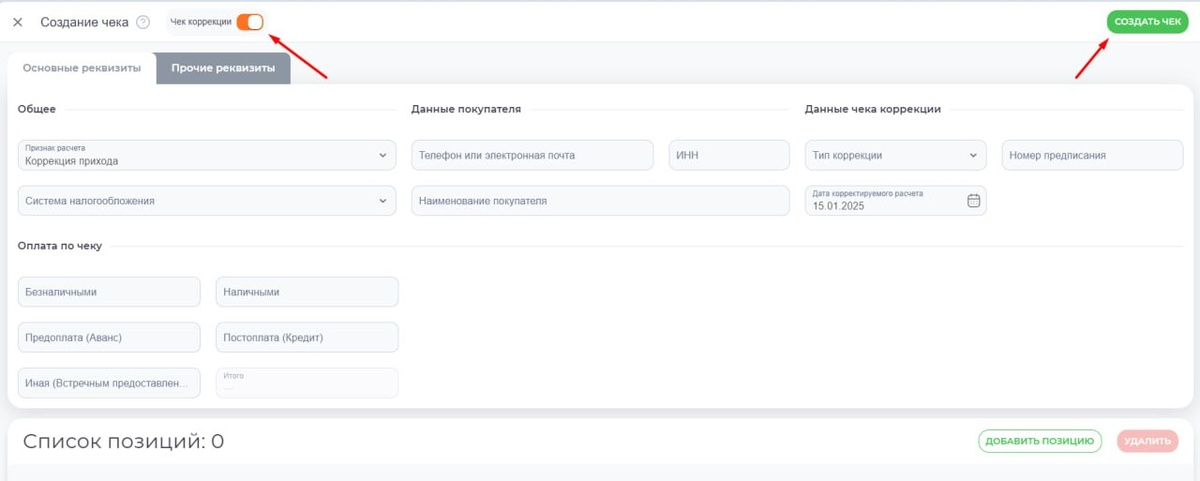The height and width of the screenshot is (481, 1200).
Task: Select the Наименование покупателя field
Action: click(600, 200)
